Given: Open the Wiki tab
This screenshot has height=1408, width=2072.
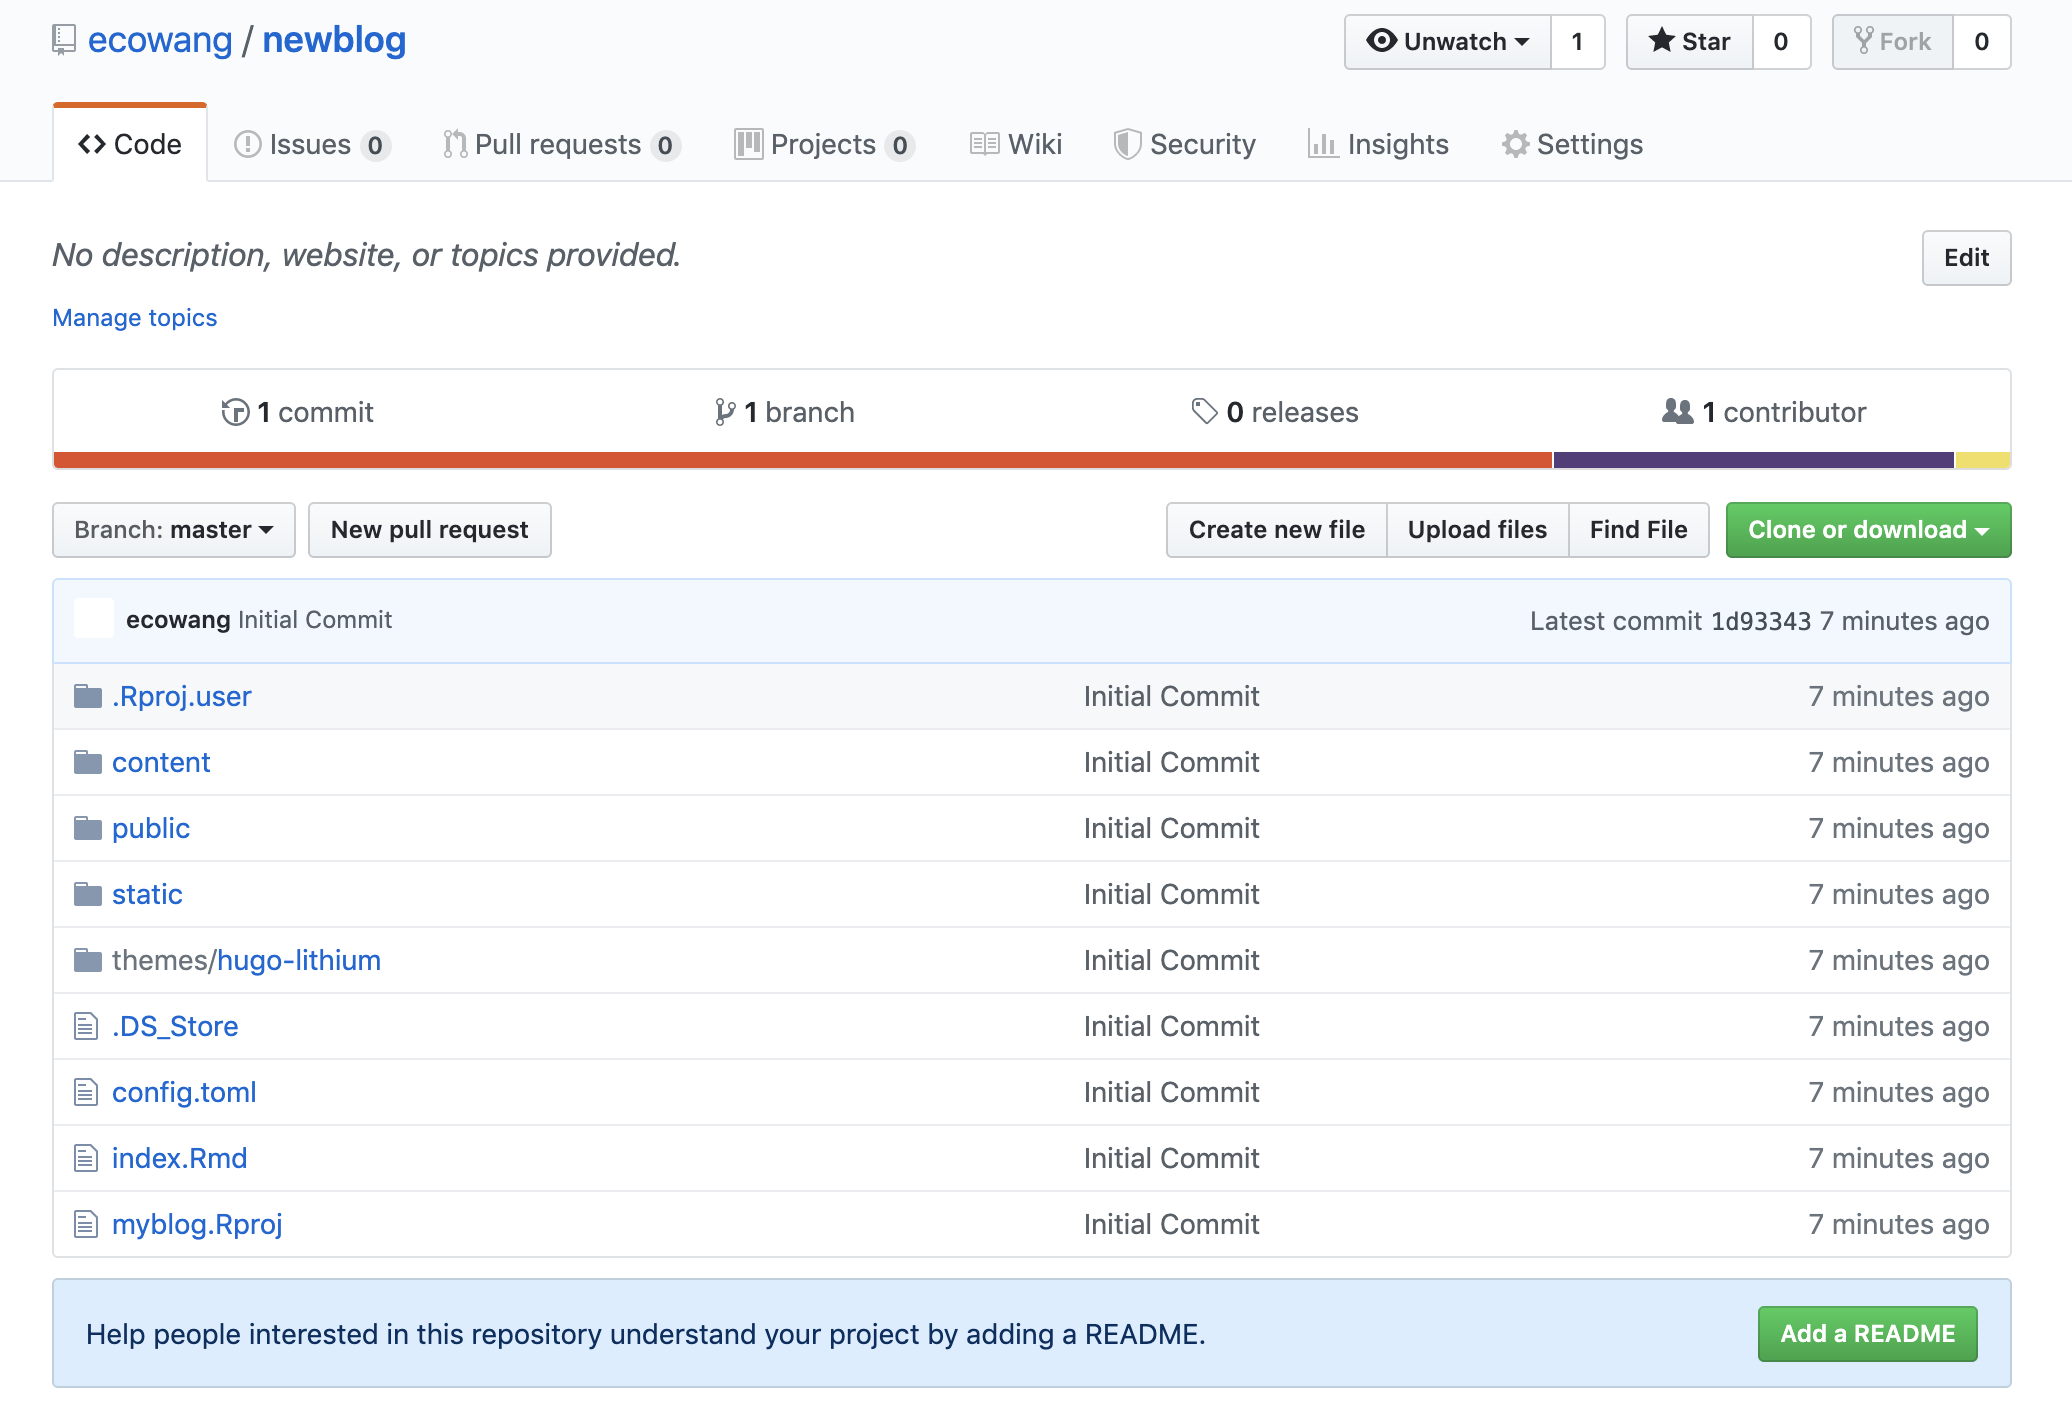Looking at the screenshot, I should 1016,144.
